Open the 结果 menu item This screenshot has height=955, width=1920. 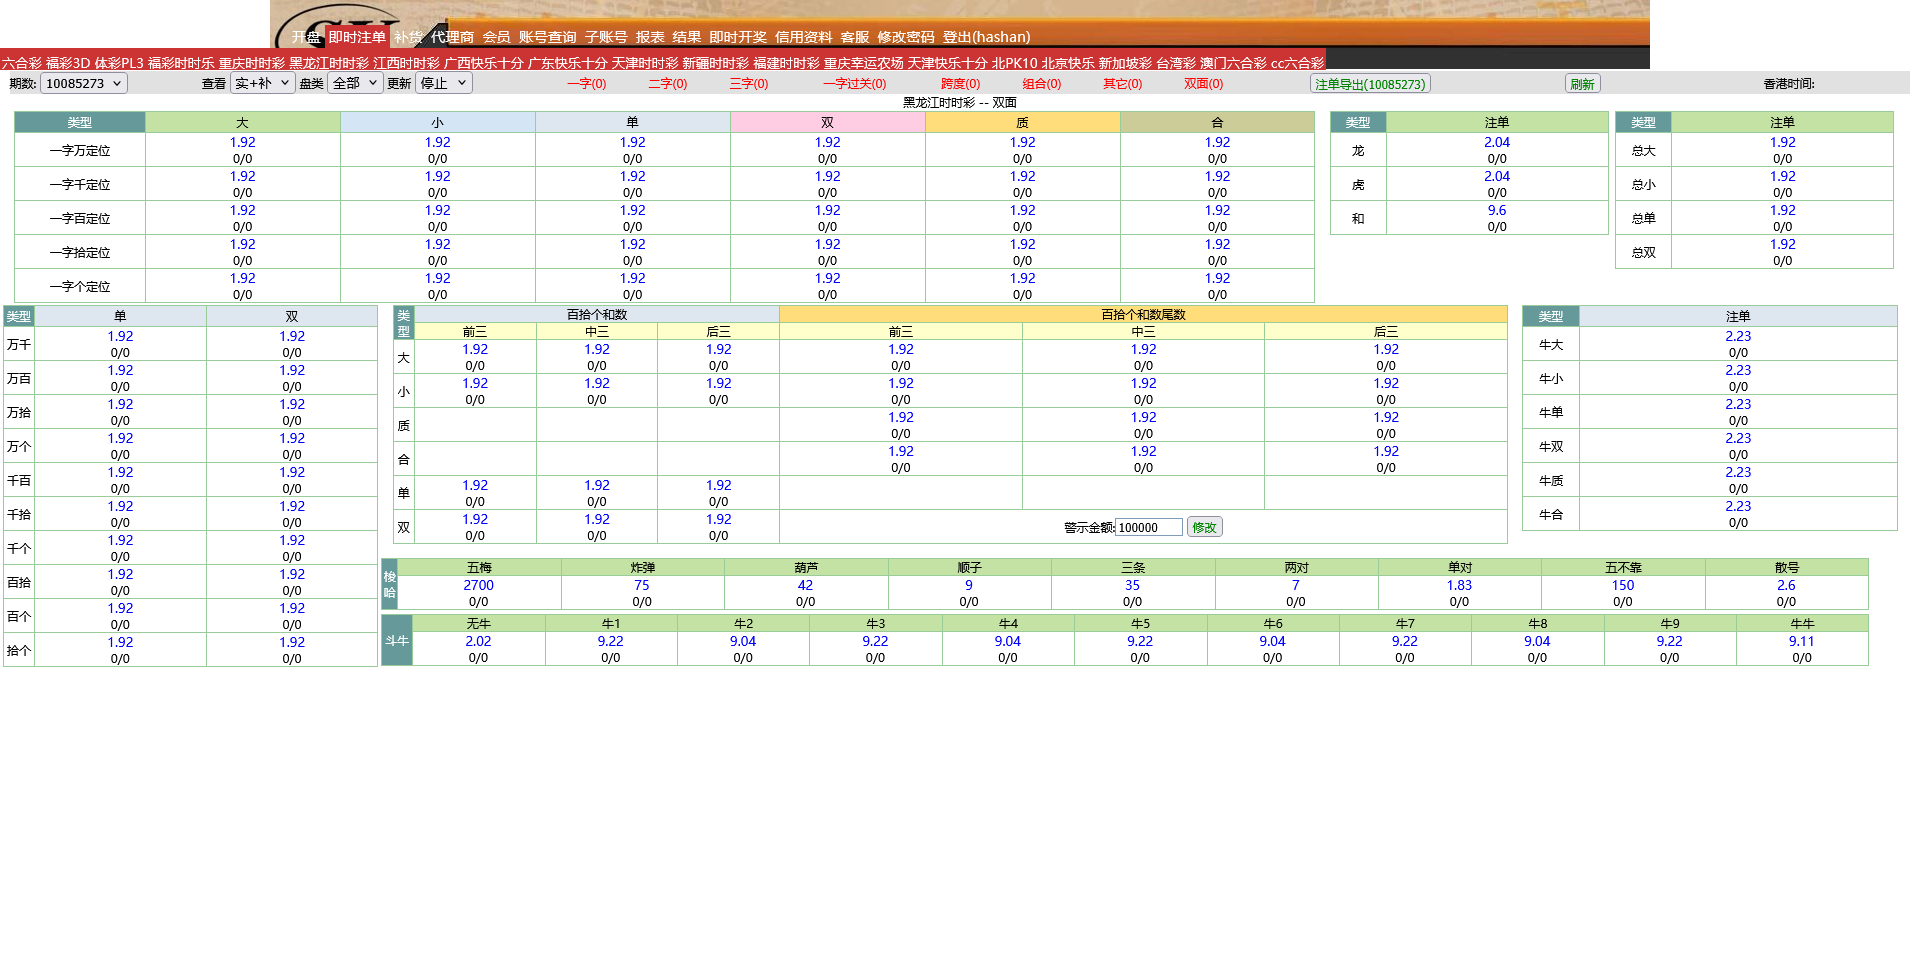pos(687,37)
